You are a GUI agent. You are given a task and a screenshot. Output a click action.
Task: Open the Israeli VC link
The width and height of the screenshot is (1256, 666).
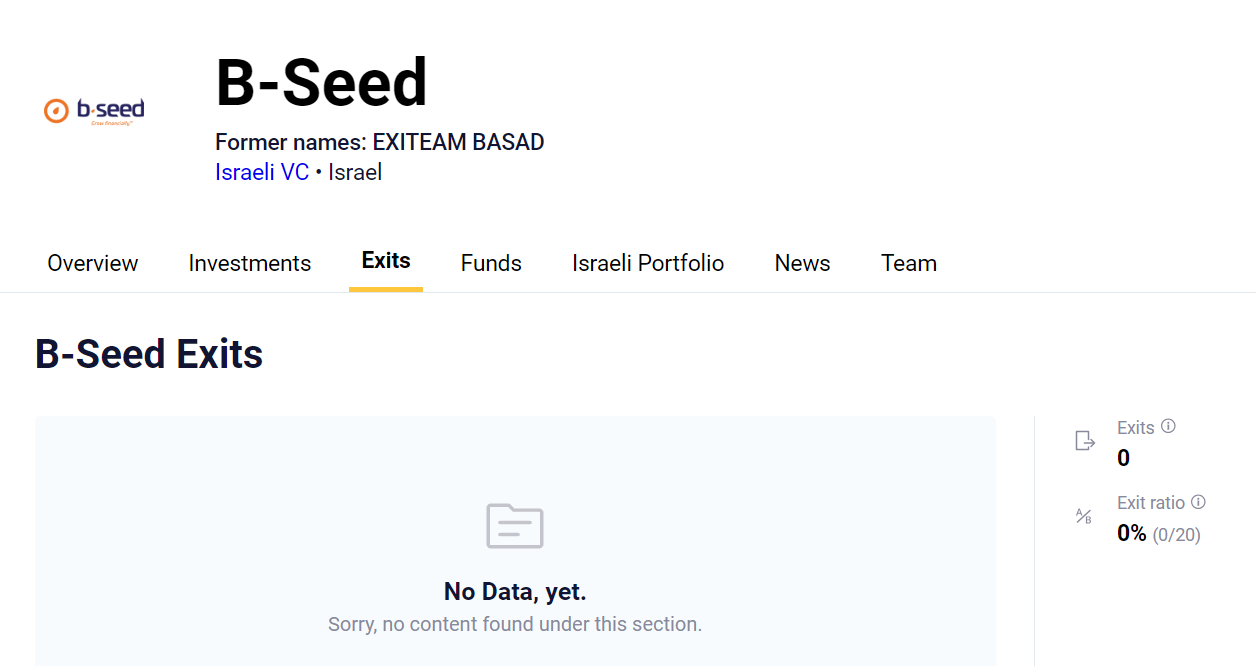tap(262, 172)
